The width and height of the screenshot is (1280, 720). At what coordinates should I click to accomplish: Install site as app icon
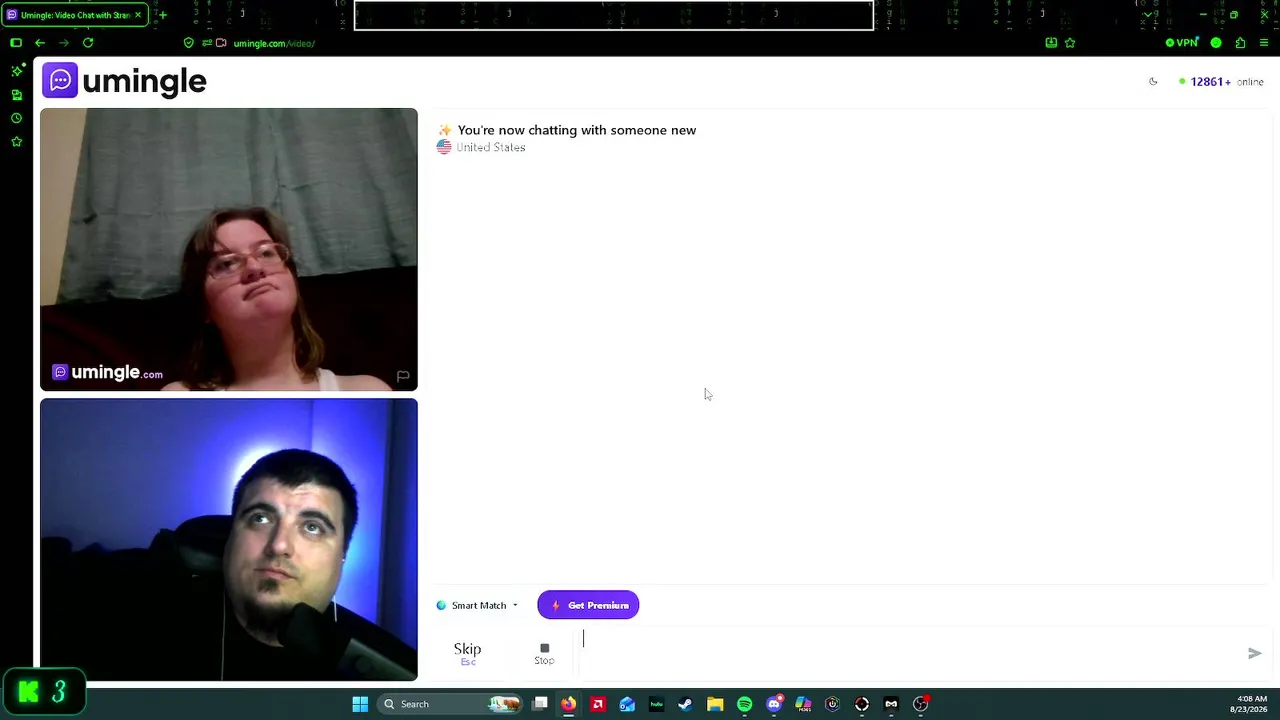click(1051, 43)
